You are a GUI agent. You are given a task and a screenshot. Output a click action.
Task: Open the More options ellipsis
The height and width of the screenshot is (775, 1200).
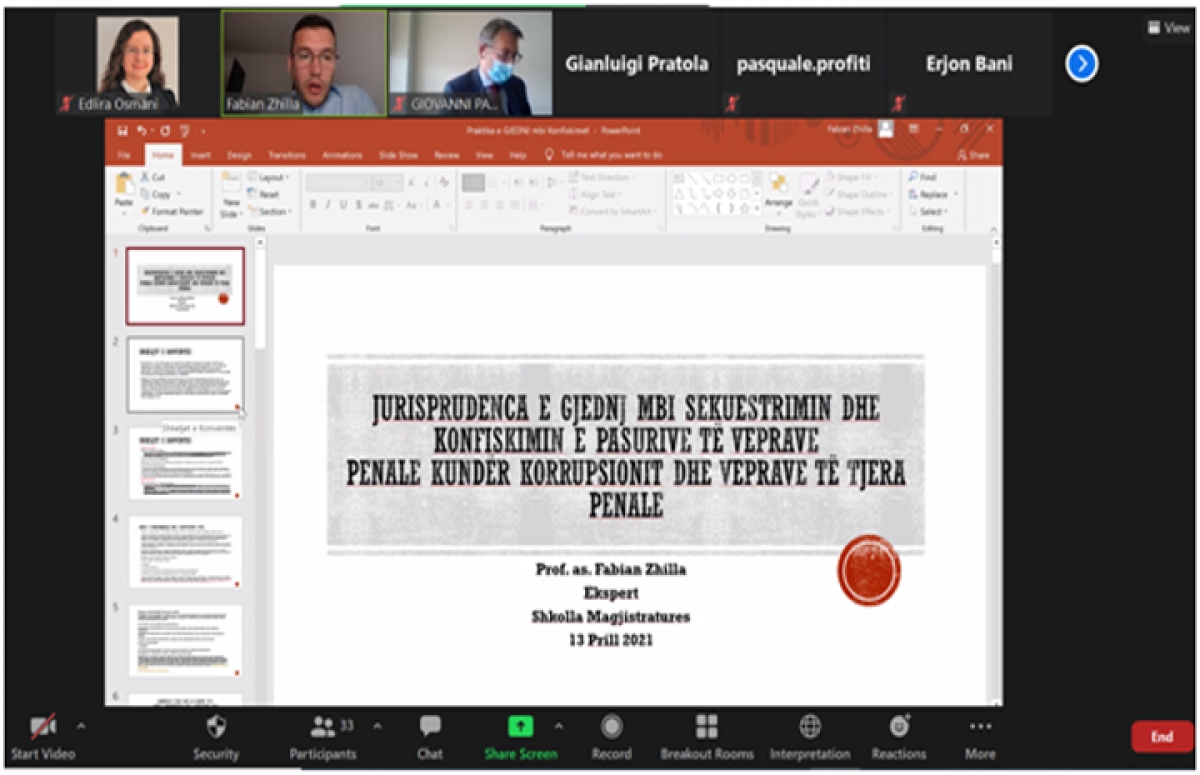980,727
